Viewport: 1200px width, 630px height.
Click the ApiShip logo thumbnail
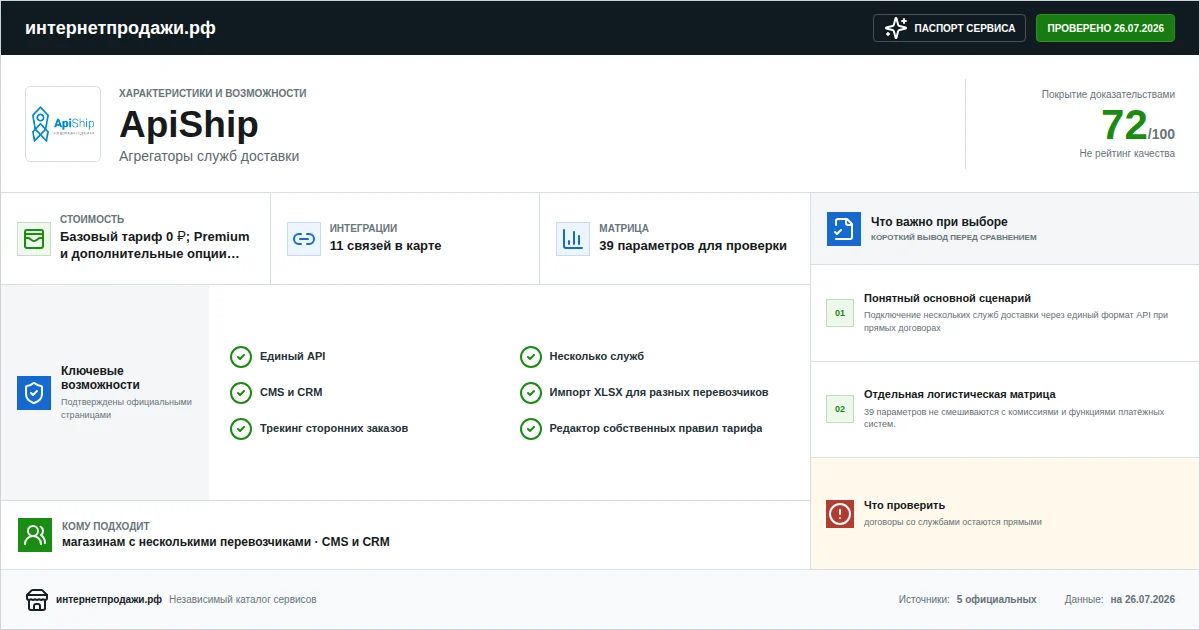pyautogui.click(x=63, y=124)
